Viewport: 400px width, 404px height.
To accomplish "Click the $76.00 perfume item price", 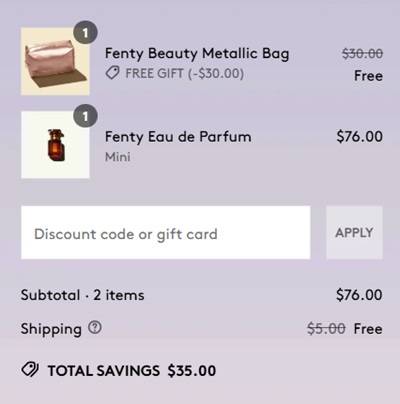I will click(360, 137).
